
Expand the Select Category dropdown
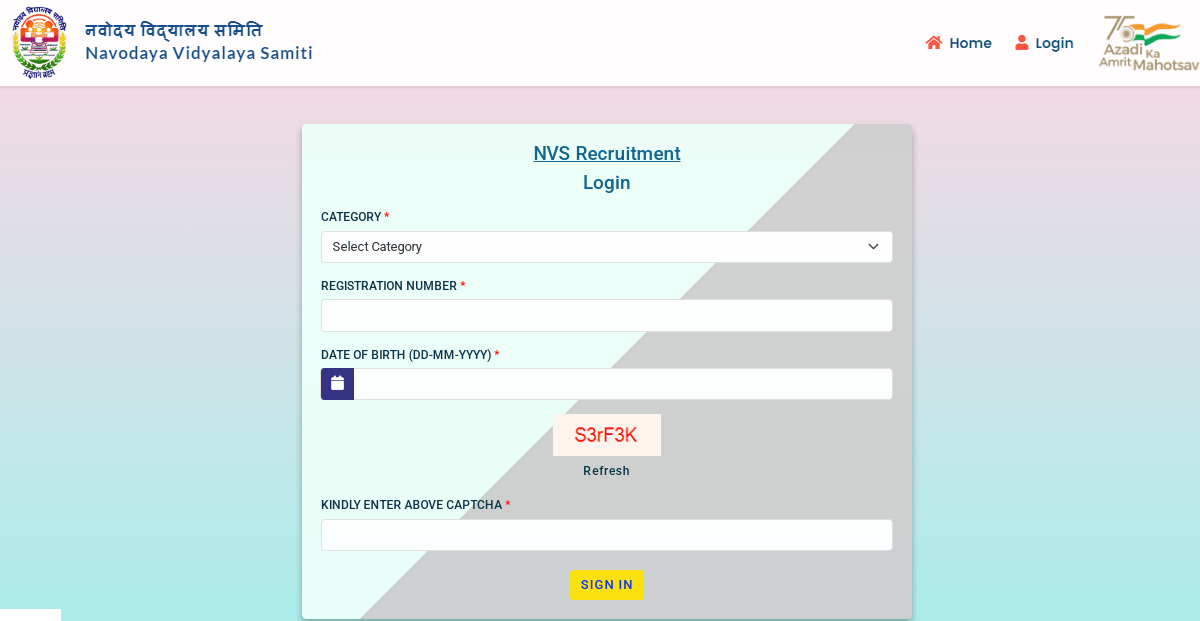pos(606,247)
